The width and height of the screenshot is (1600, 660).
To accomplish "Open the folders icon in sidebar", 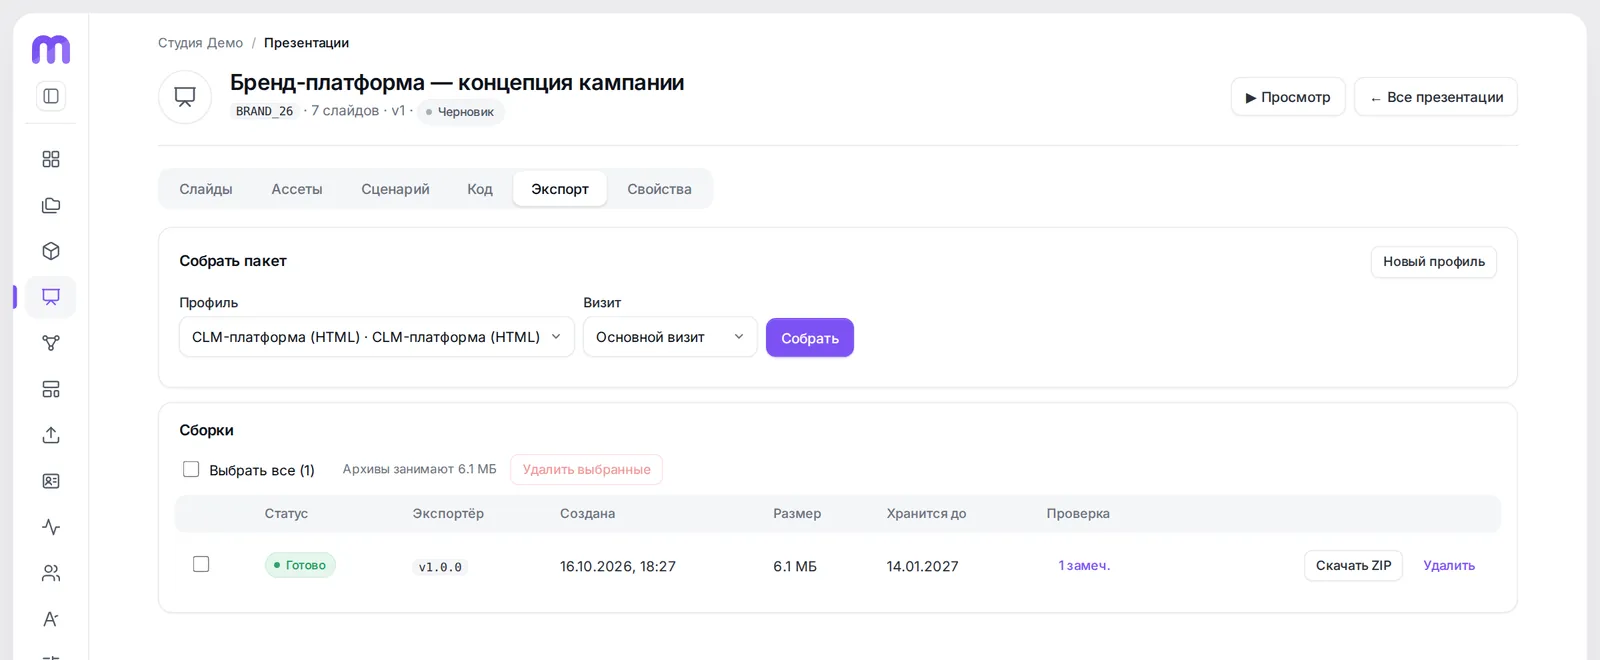I will (51, 205).
